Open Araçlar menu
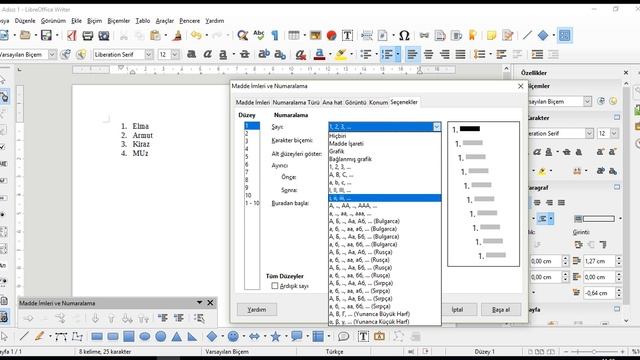 165,21
